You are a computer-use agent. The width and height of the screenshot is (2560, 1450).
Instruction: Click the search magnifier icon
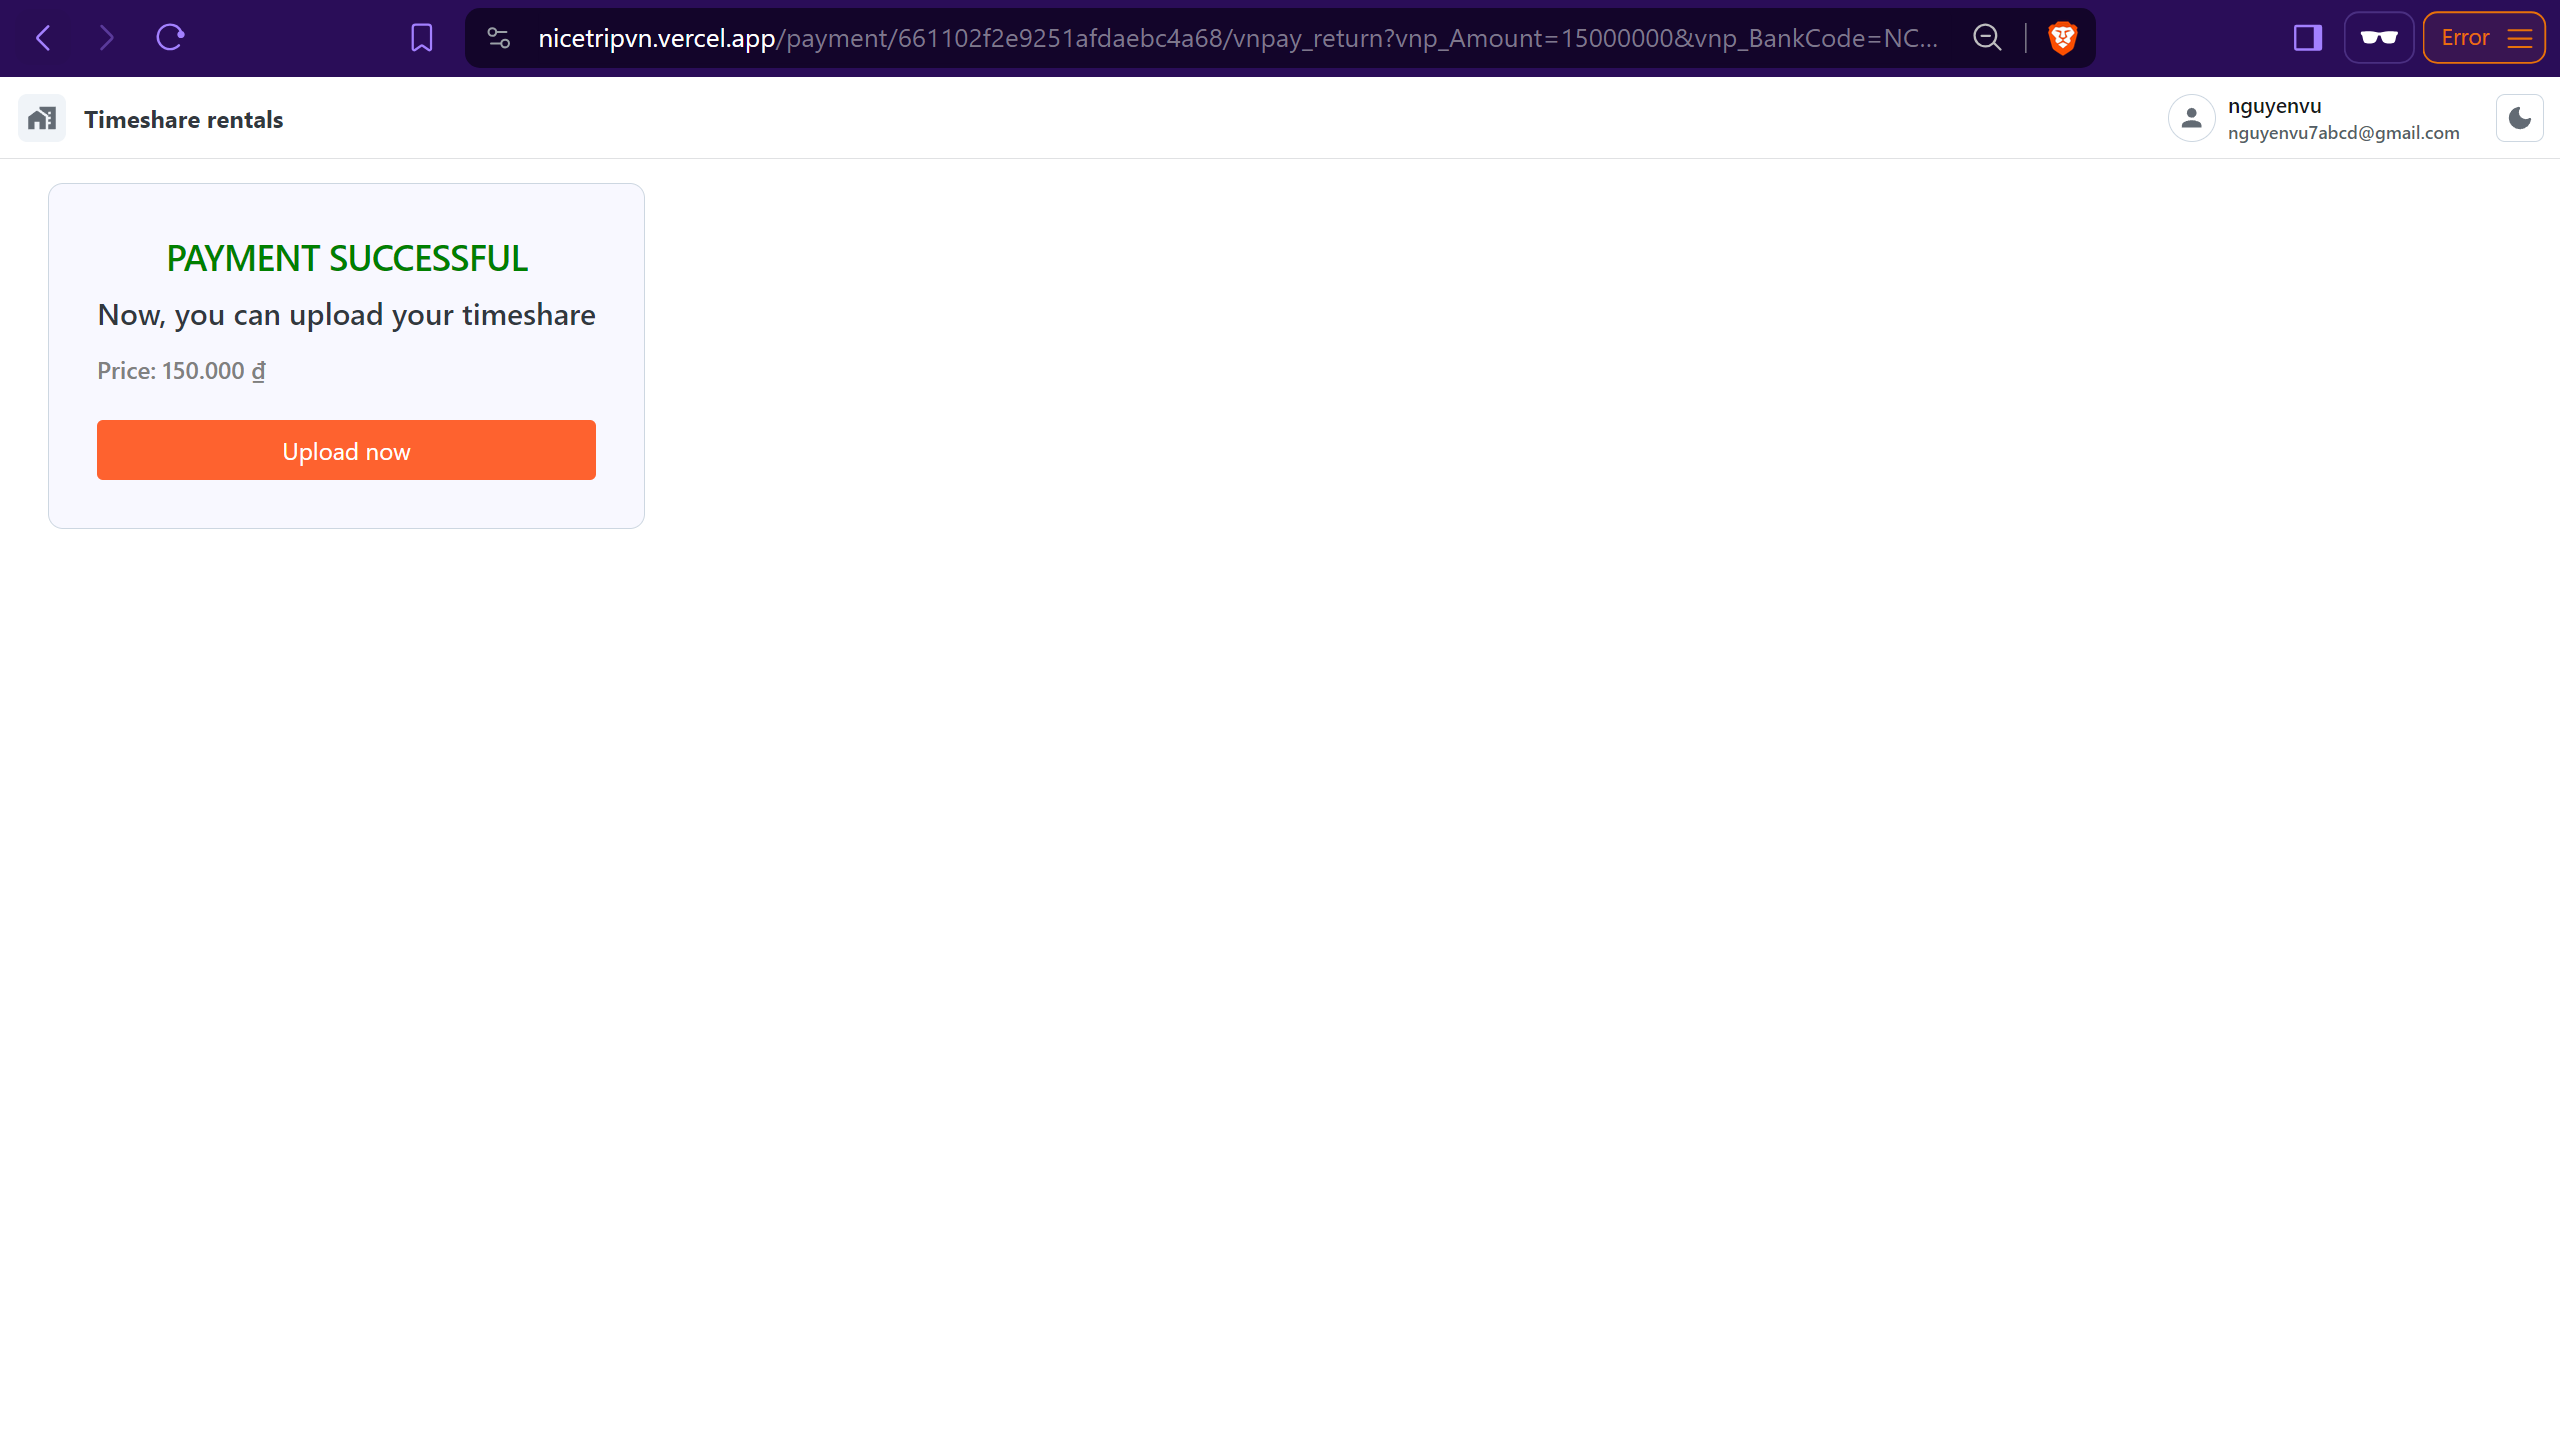click(x=1987, y=39)
